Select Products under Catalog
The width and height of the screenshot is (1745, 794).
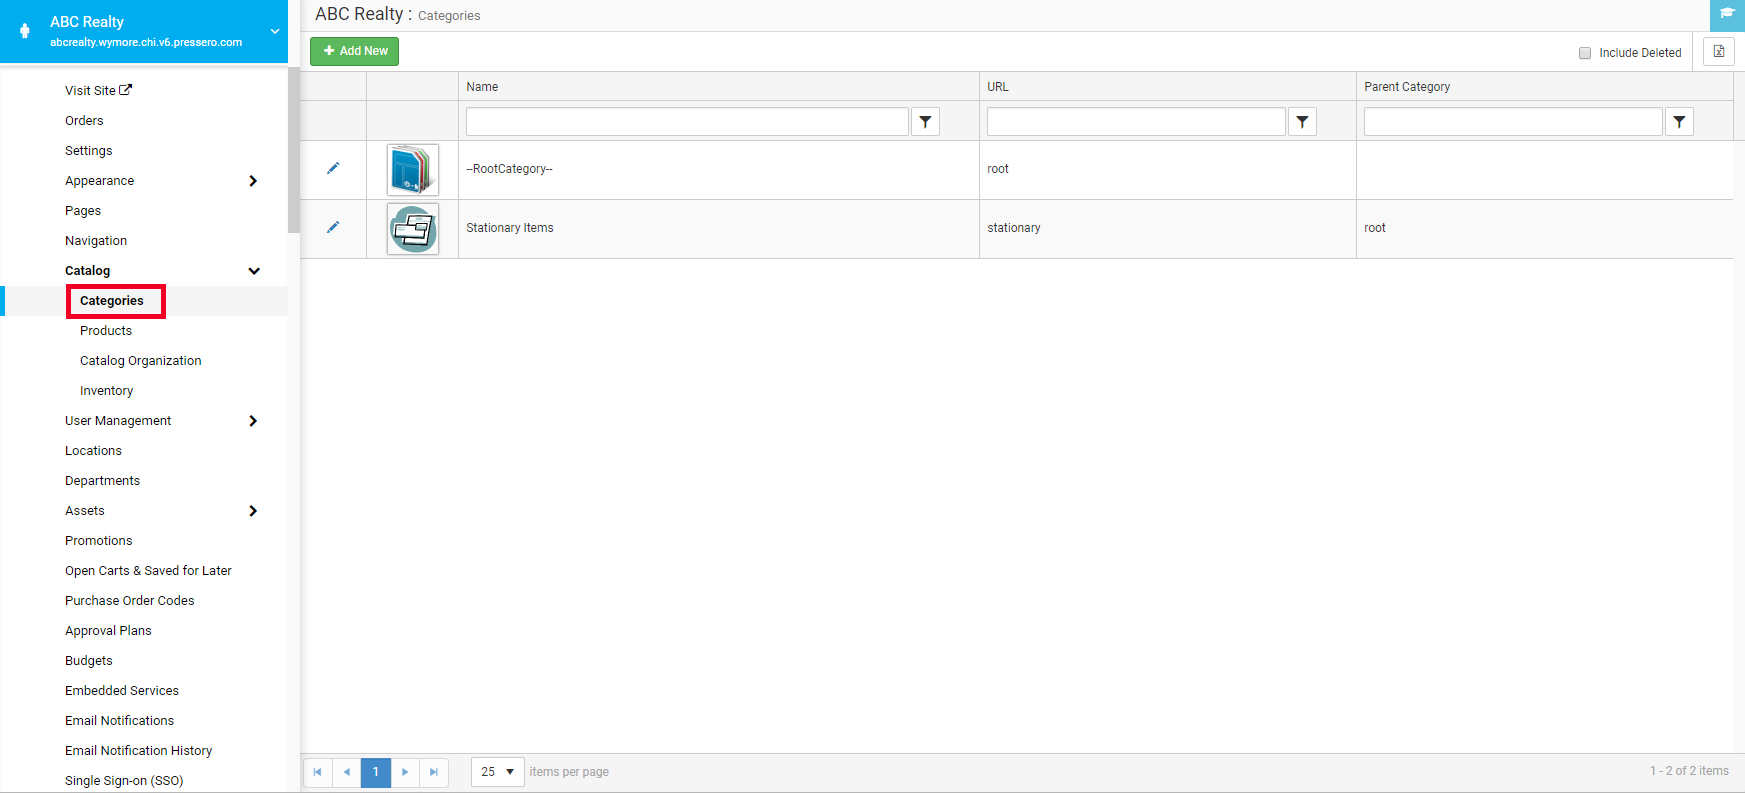(x=106, y=331)
